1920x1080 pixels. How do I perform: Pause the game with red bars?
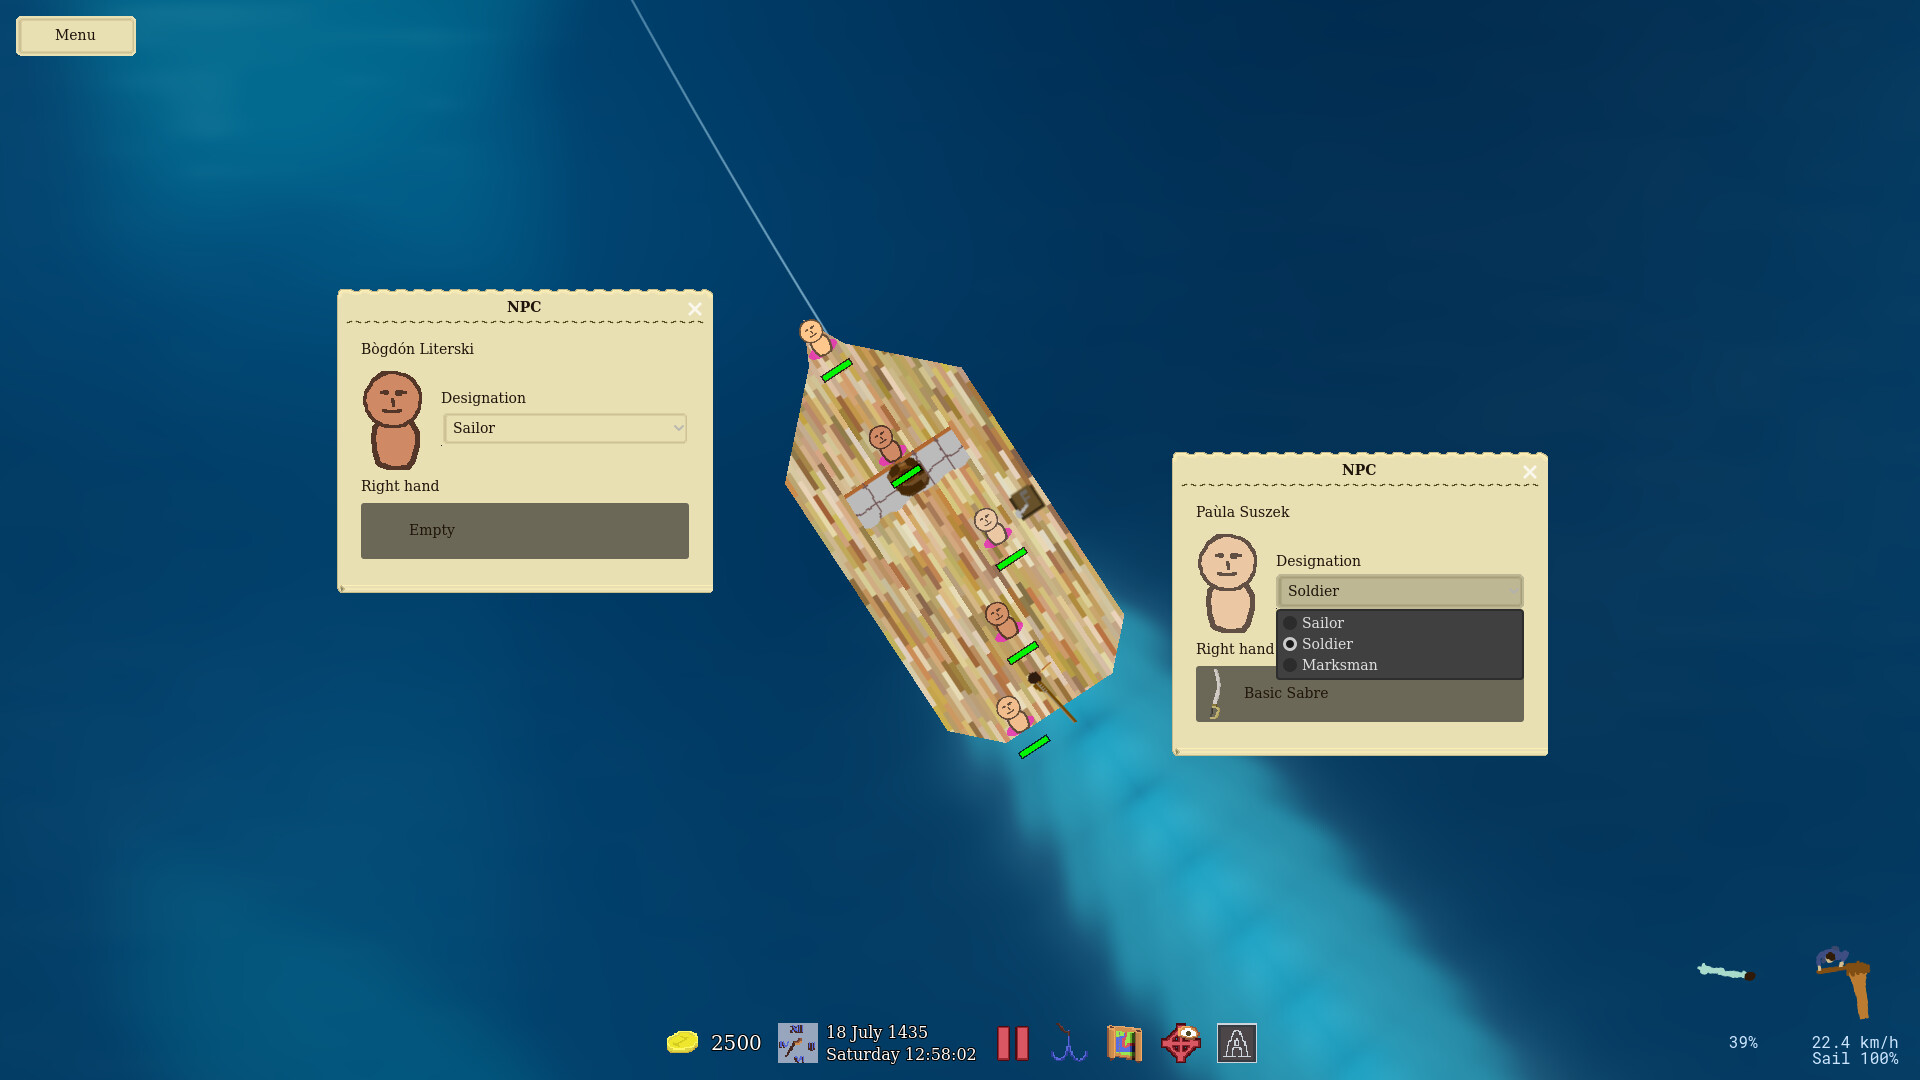(1013, 1043)
